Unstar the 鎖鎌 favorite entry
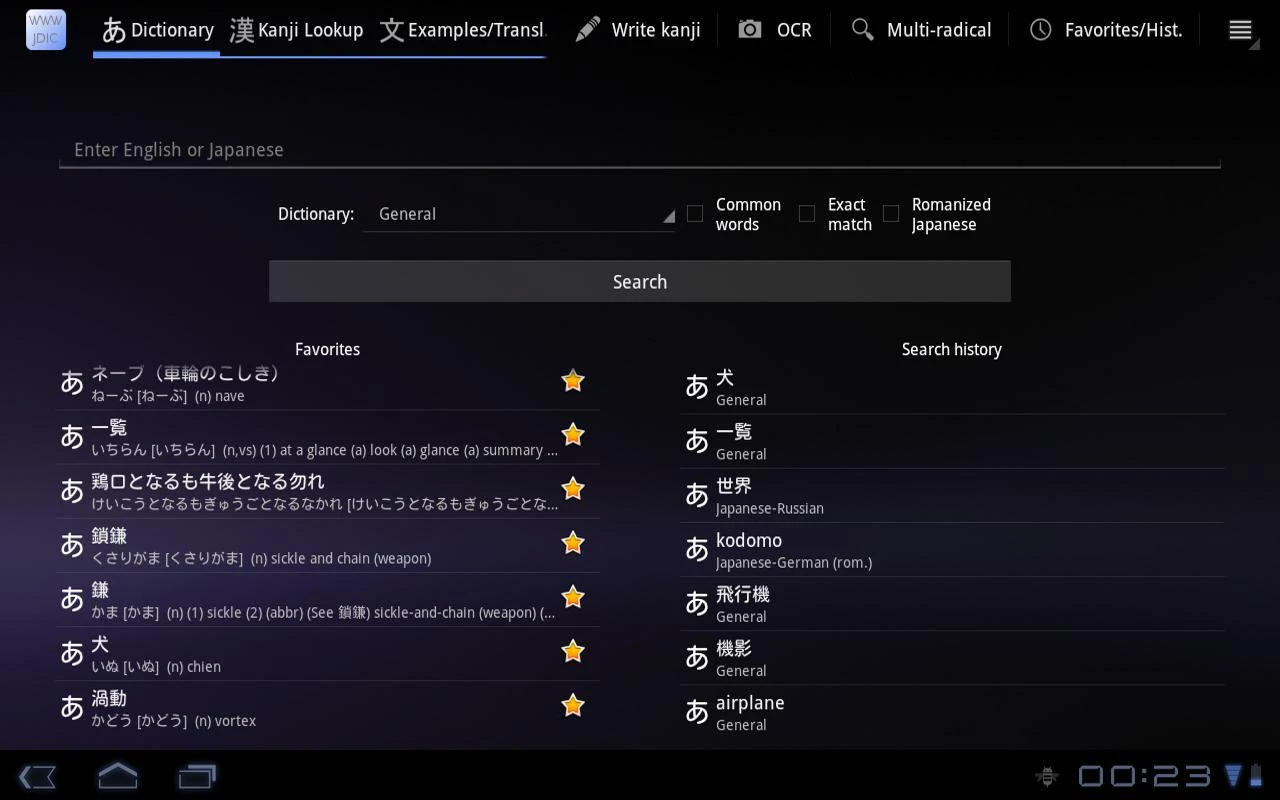 pos(572,542)
